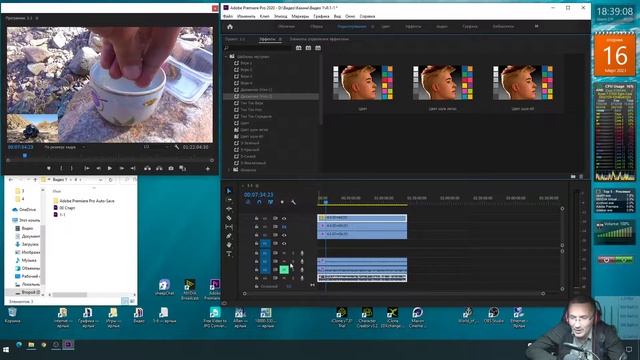
Task: Switch to 'Элементы управления эффектами' tab
Action: click(319, 39)
